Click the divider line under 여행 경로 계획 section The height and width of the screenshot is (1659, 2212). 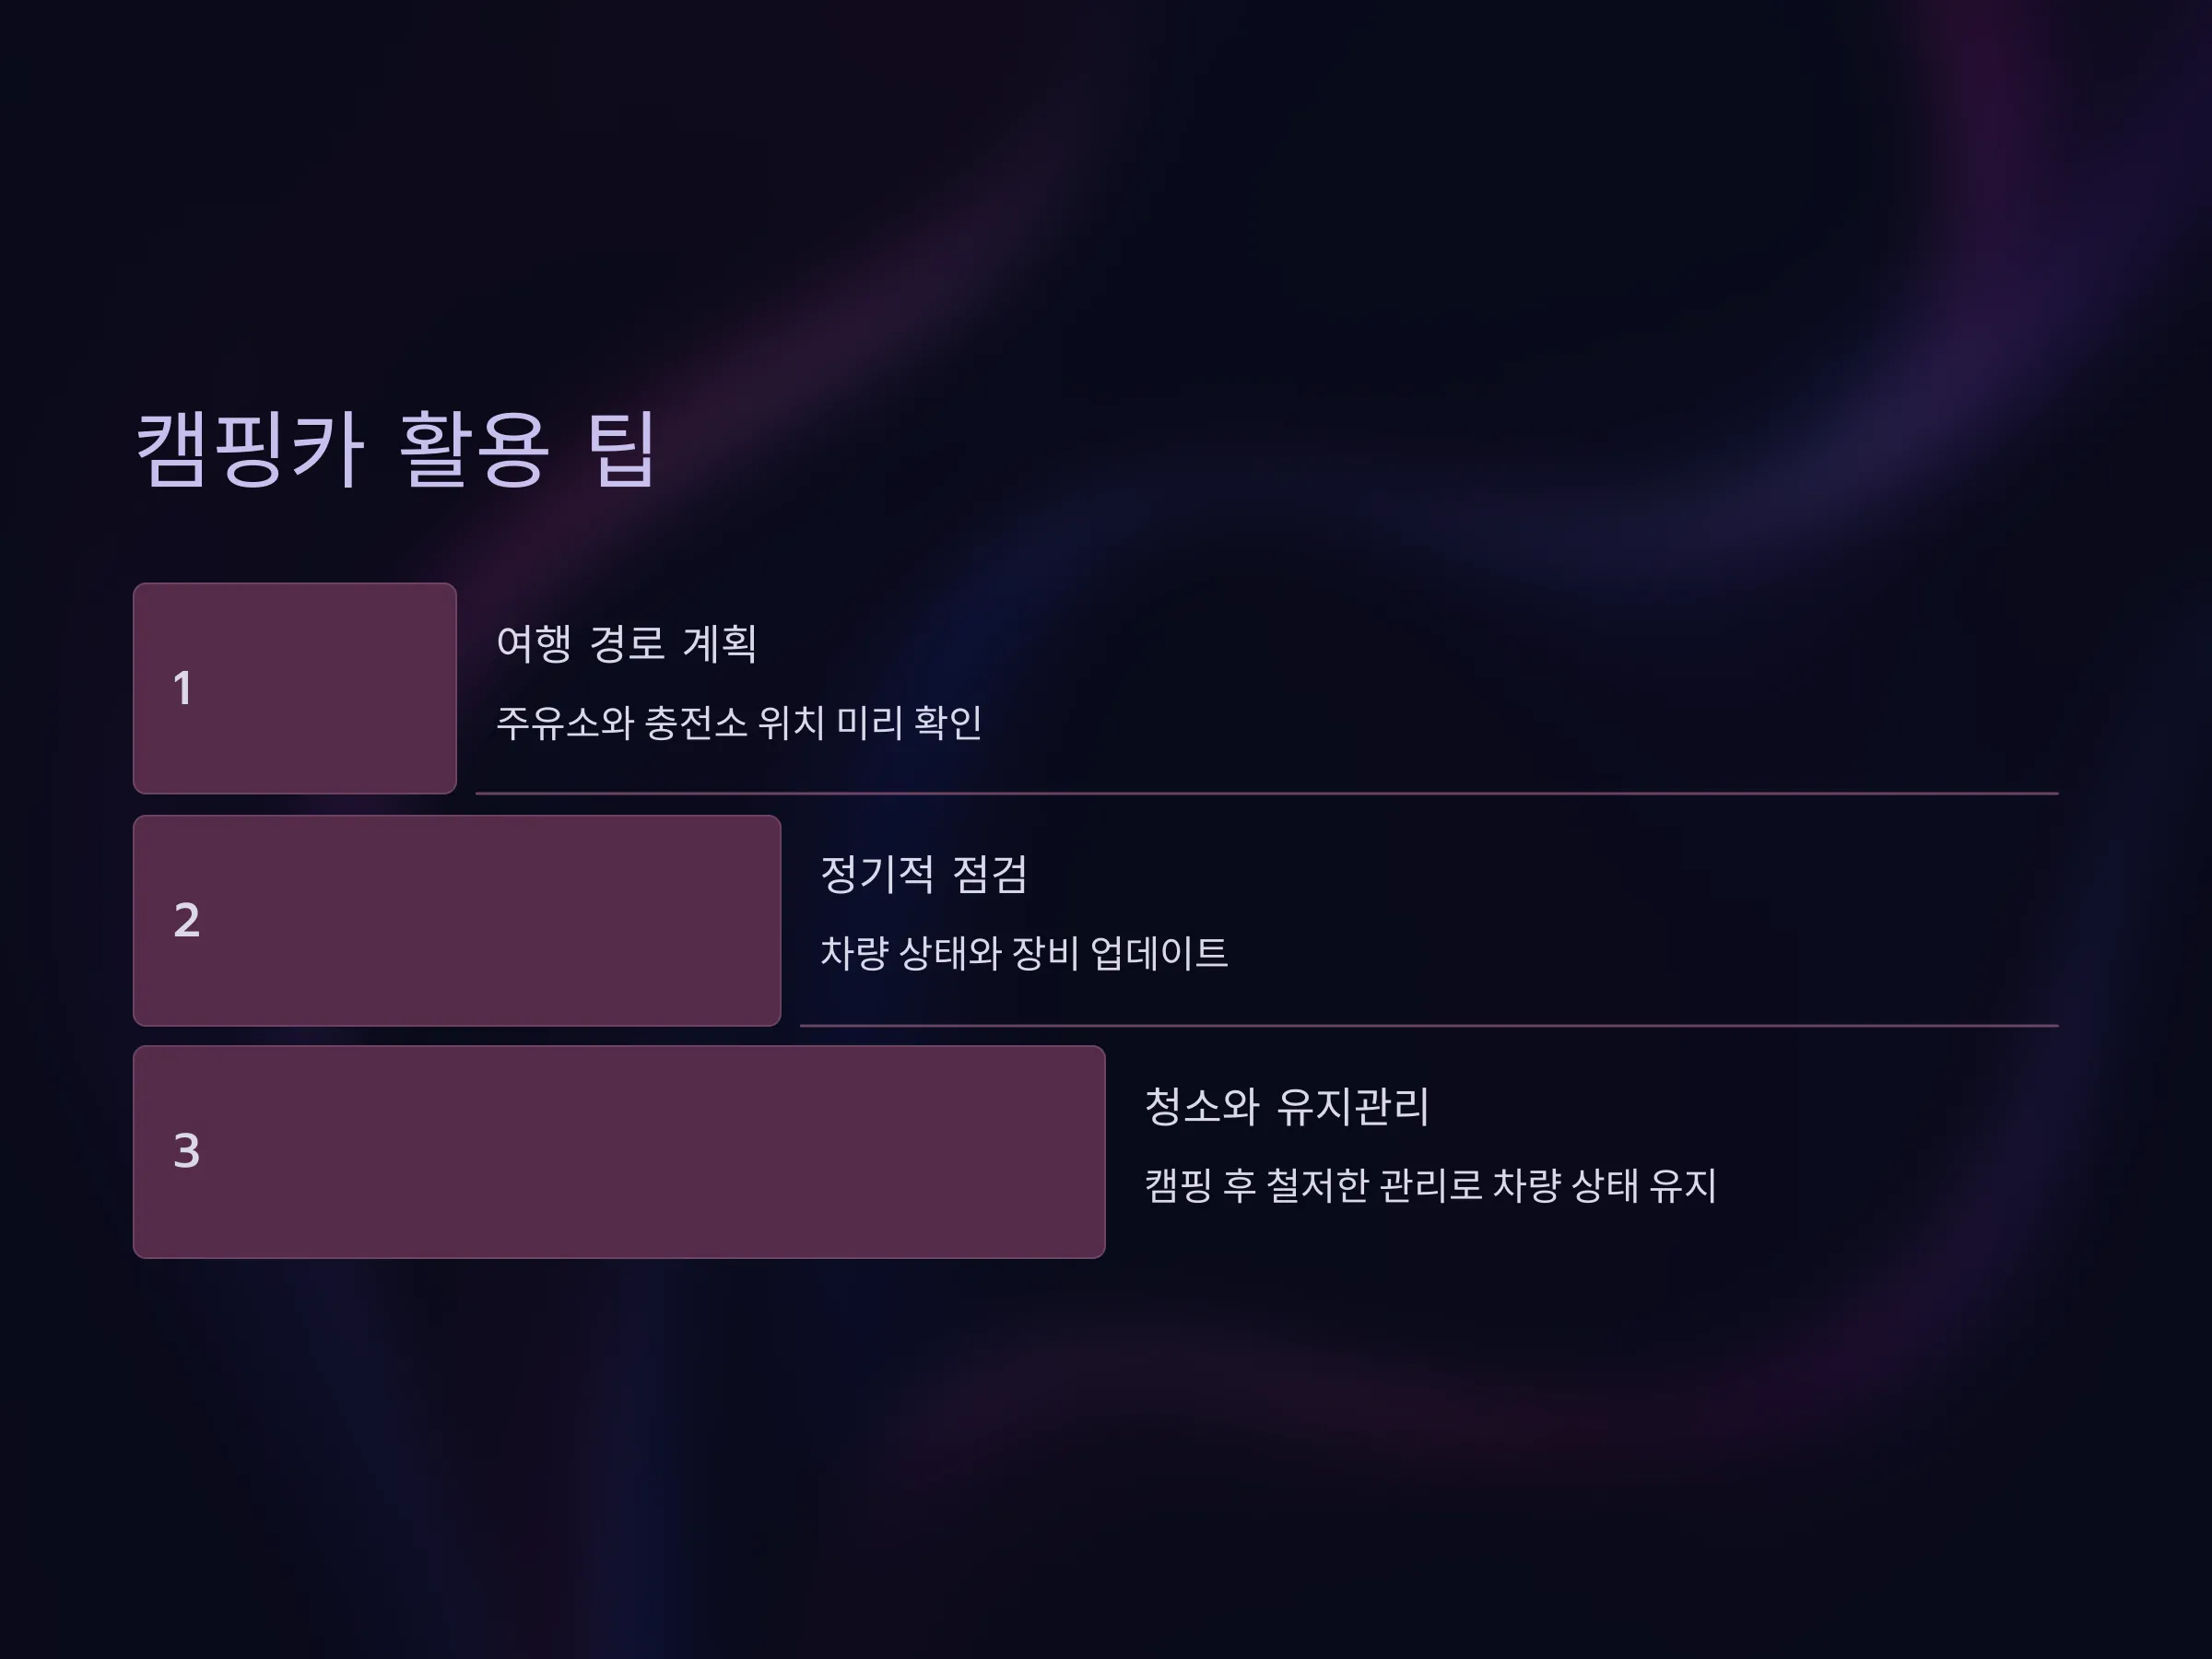pyautogui.click(x=1267, y=793)
